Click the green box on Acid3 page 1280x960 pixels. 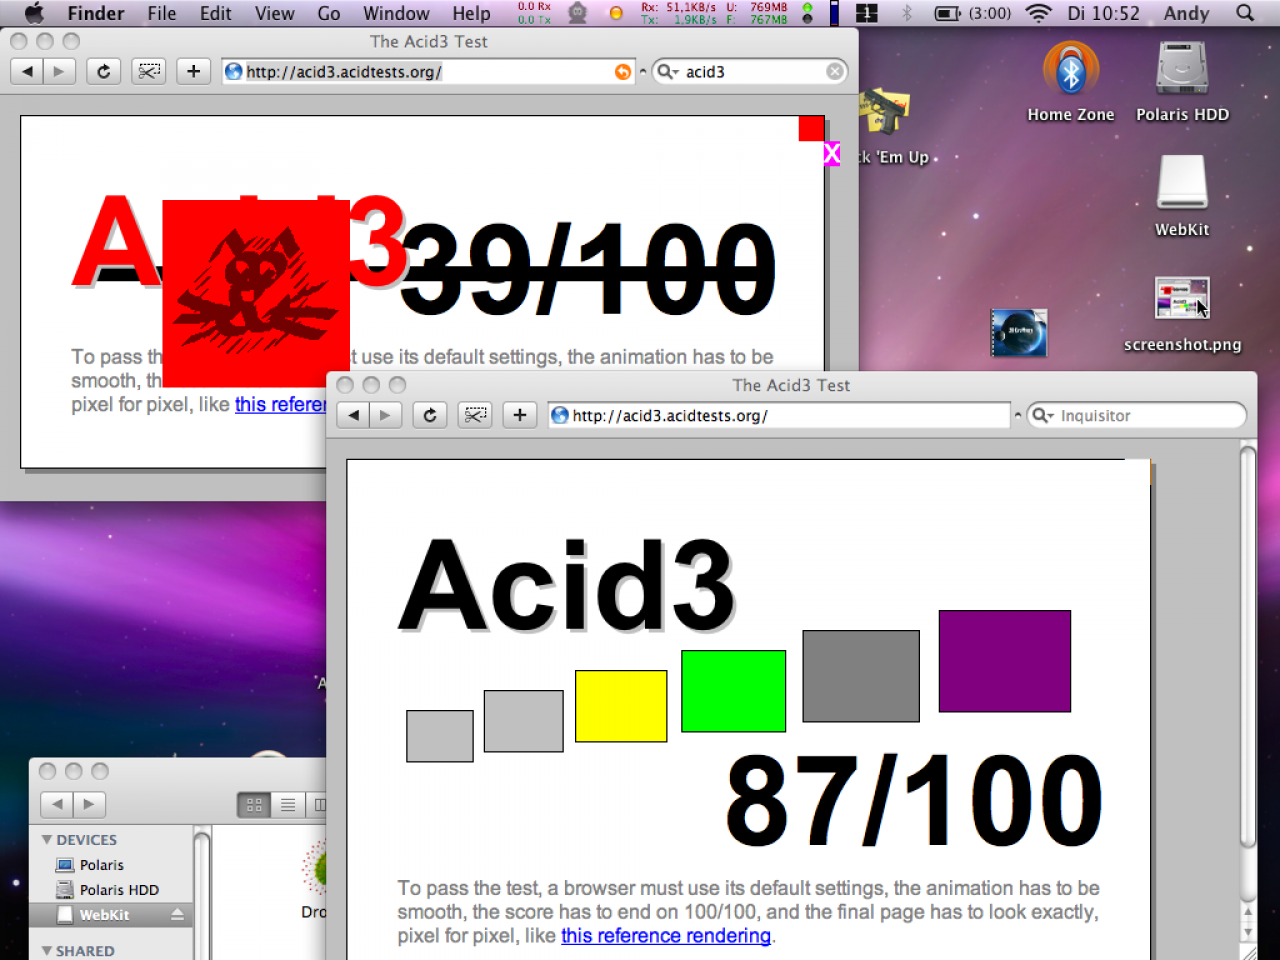pyautogui.click(x=734, y=691)
